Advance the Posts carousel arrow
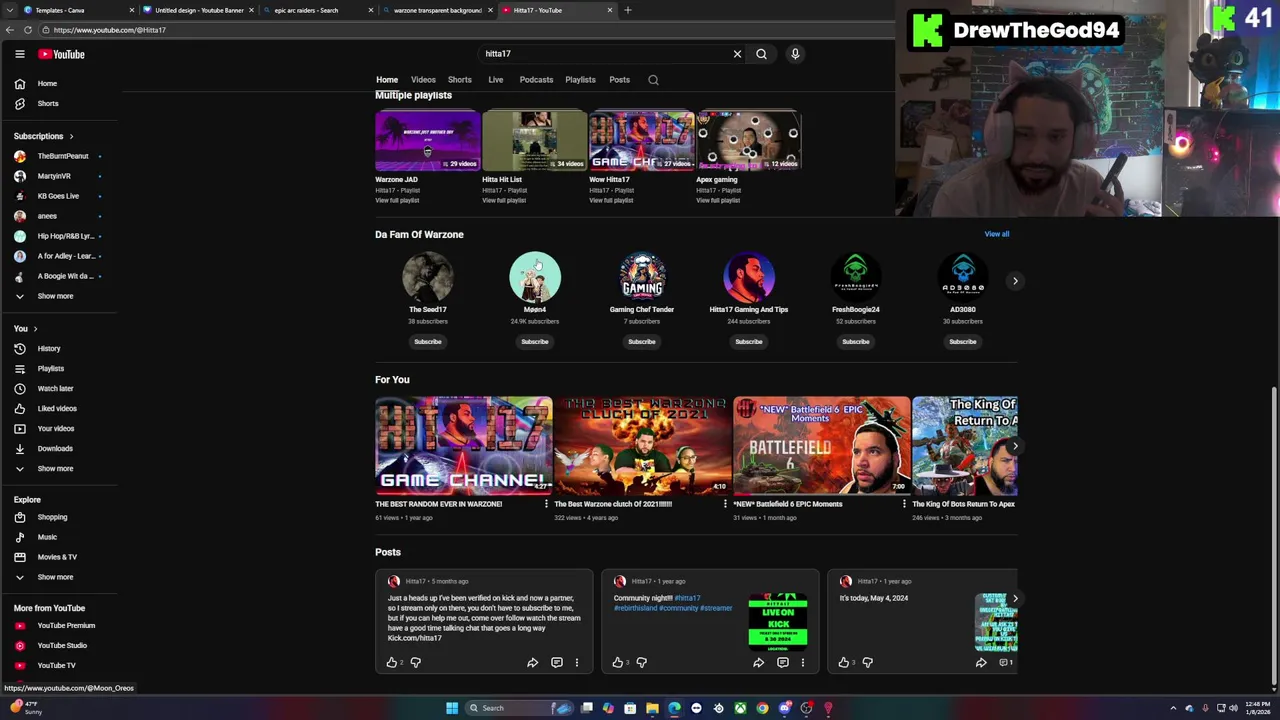Image resolution: width=1280 pixels, height=720 pixels. [1015, 599]
